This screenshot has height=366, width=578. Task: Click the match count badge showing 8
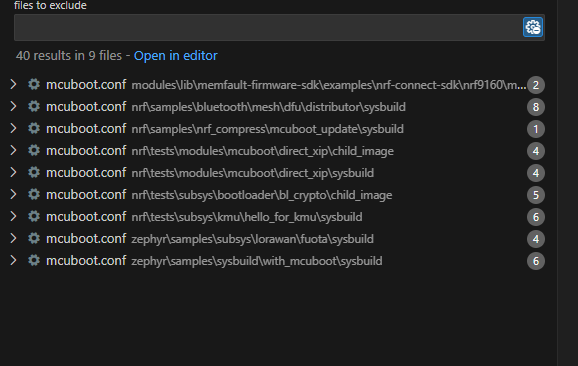[536, 107]
